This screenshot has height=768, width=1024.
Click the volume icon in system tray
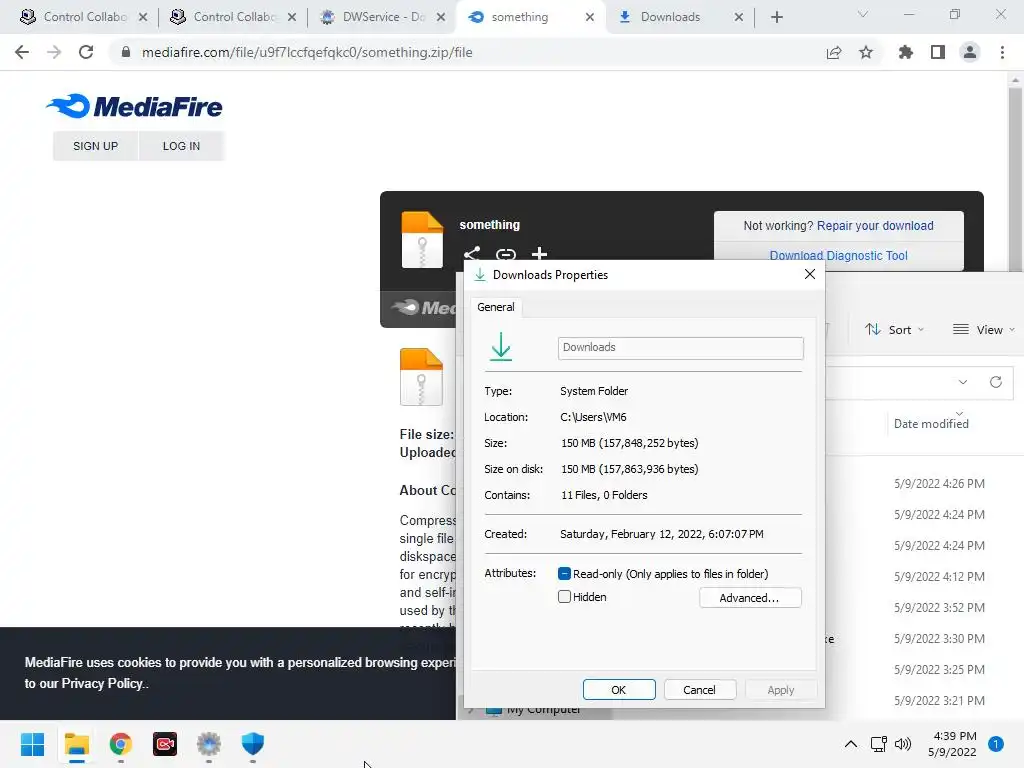903,744
